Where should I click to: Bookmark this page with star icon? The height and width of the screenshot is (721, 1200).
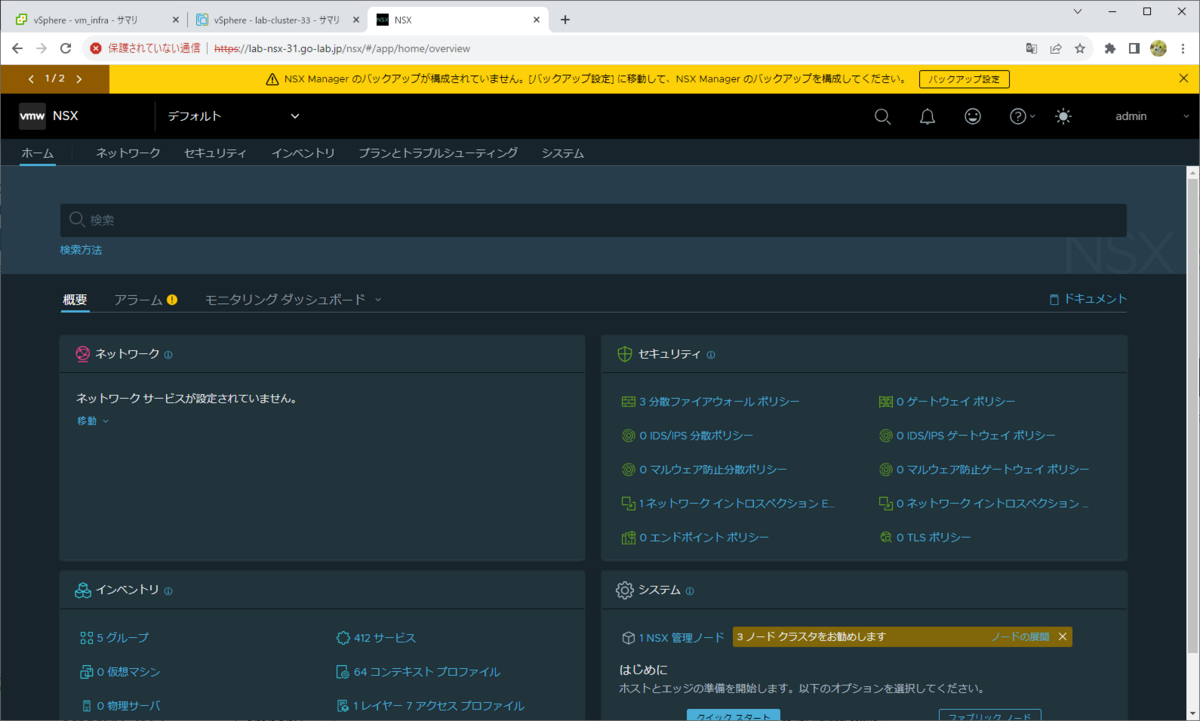coord(1080,48)
